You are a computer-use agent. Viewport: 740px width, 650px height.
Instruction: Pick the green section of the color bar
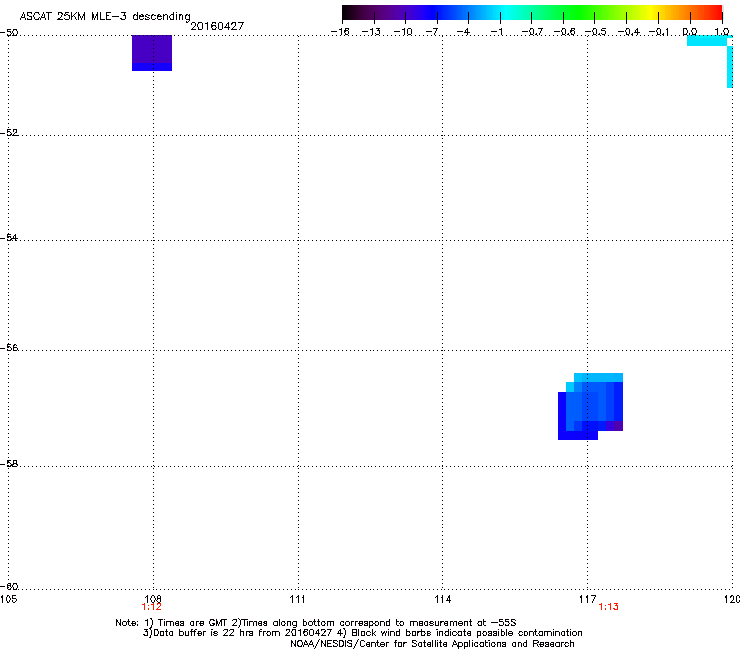(x=579, y=12)
